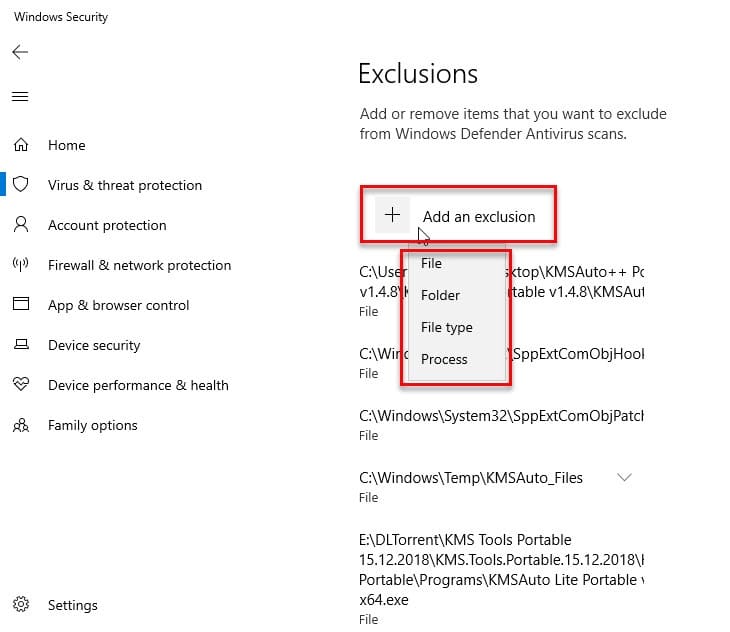Expand the KMSAuto_Files exclusion chevron
730x632 pixels.
pos(624,477)
